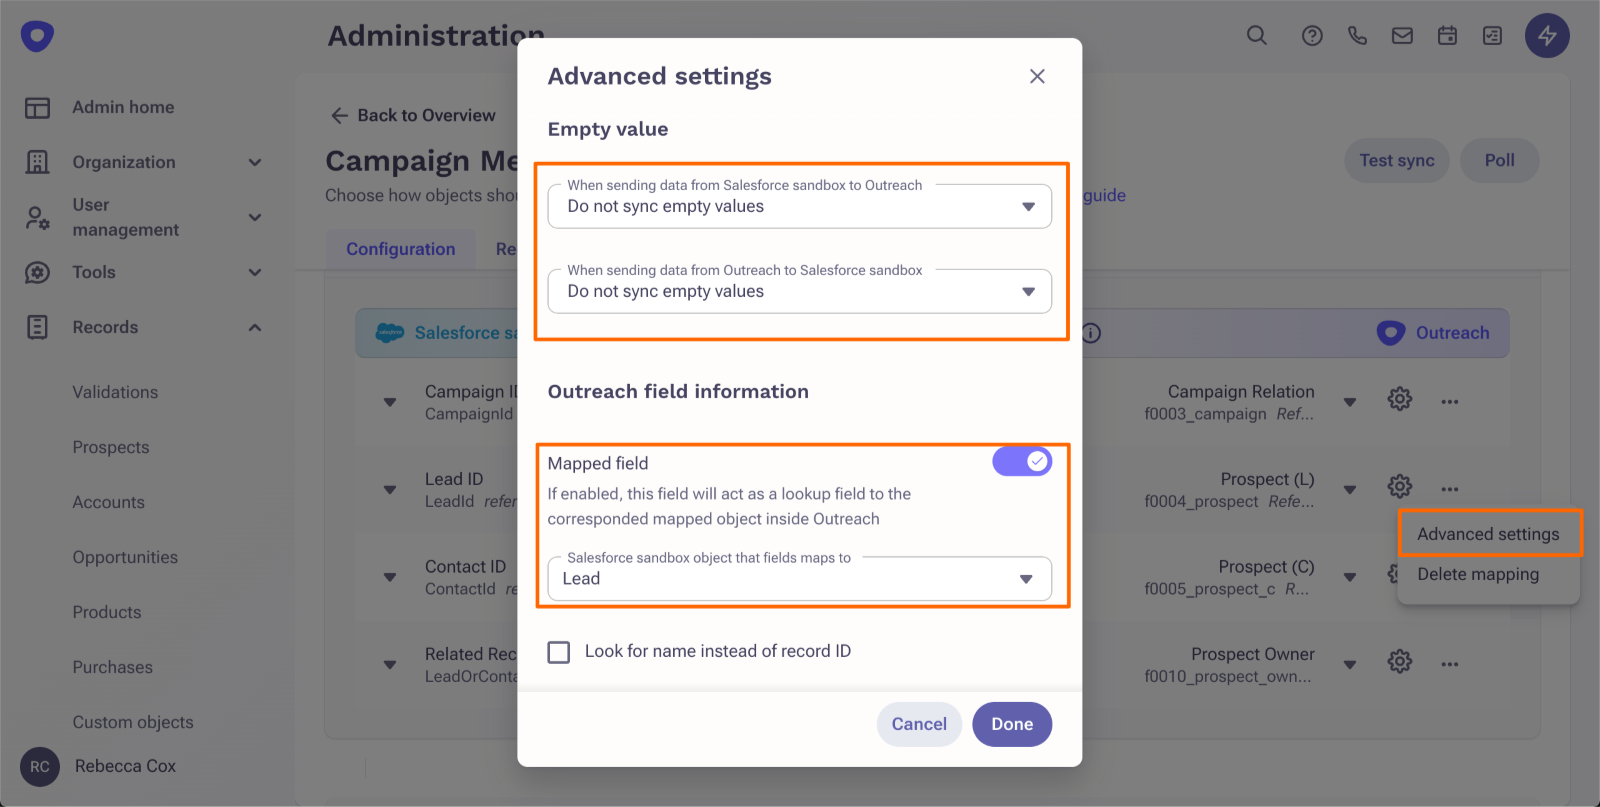Toggle the Mapped field switch off
1600x807 pixels.
[1022, 461]
